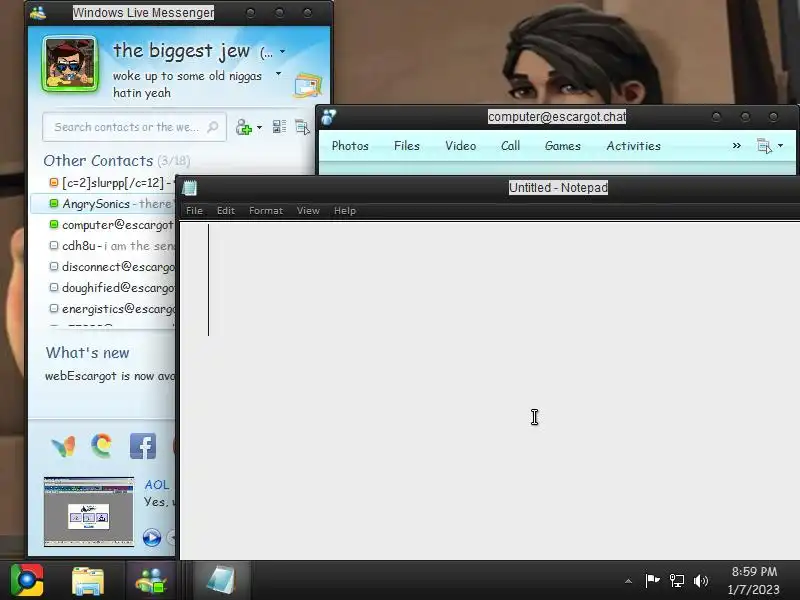Click Call in the chat window

click(x=510, y=146)
